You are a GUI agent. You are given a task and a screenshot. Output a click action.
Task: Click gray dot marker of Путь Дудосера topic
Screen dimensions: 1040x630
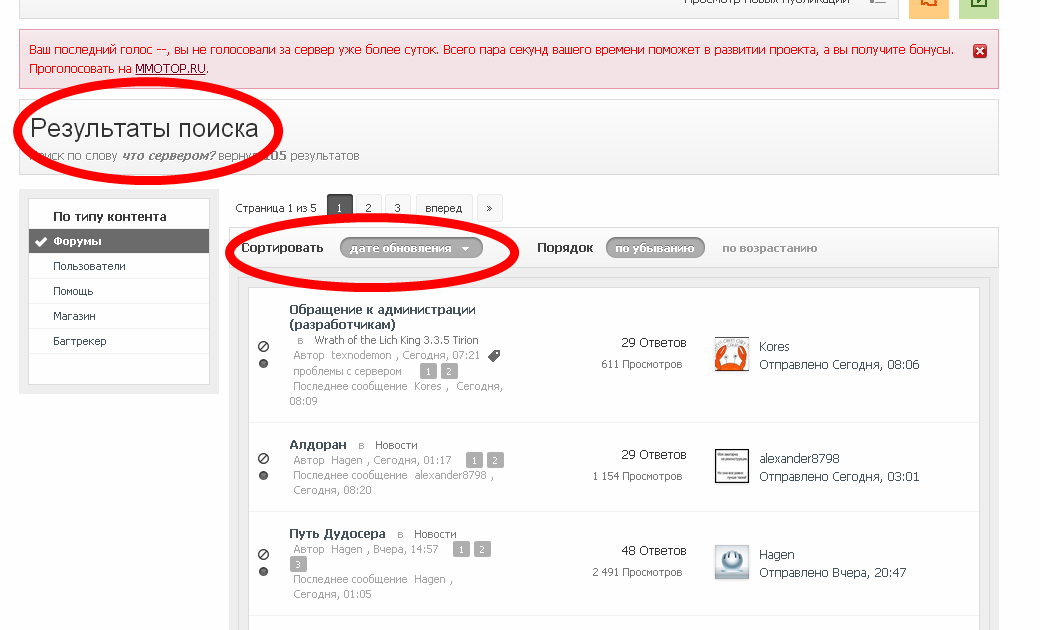coord(263,572)
